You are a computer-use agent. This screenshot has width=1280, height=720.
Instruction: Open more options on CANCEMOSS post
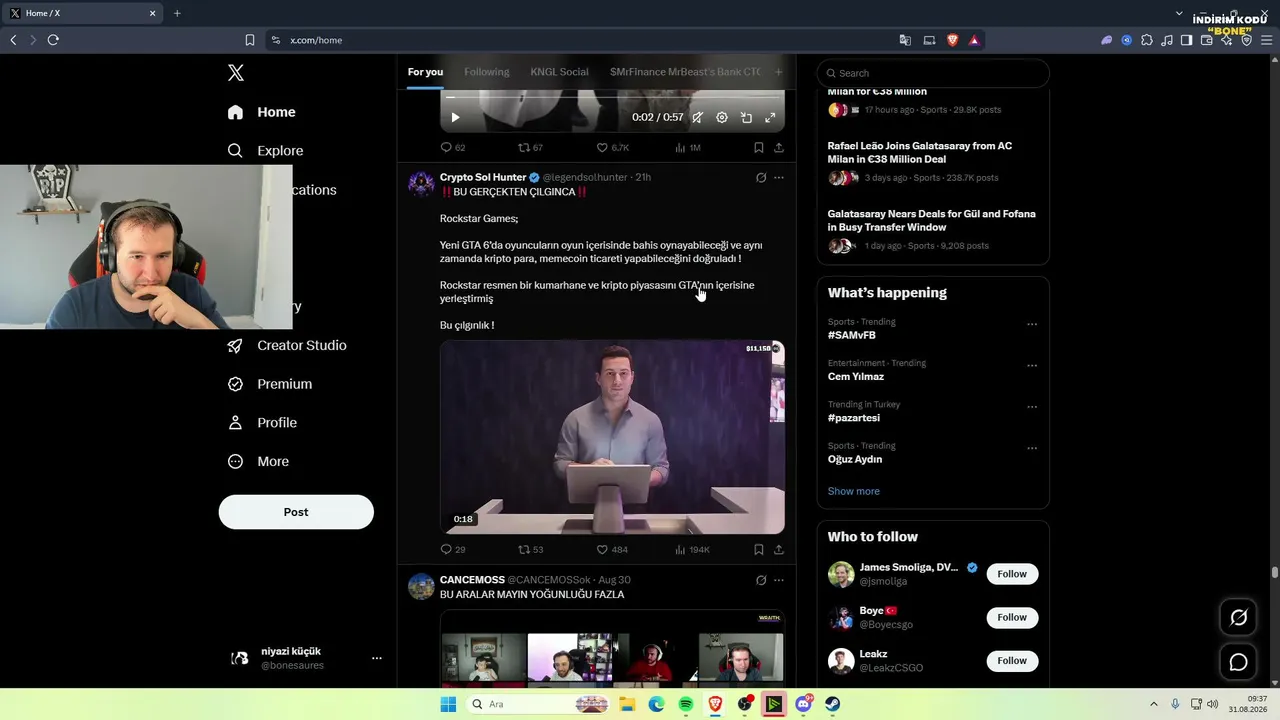[779, 580]
